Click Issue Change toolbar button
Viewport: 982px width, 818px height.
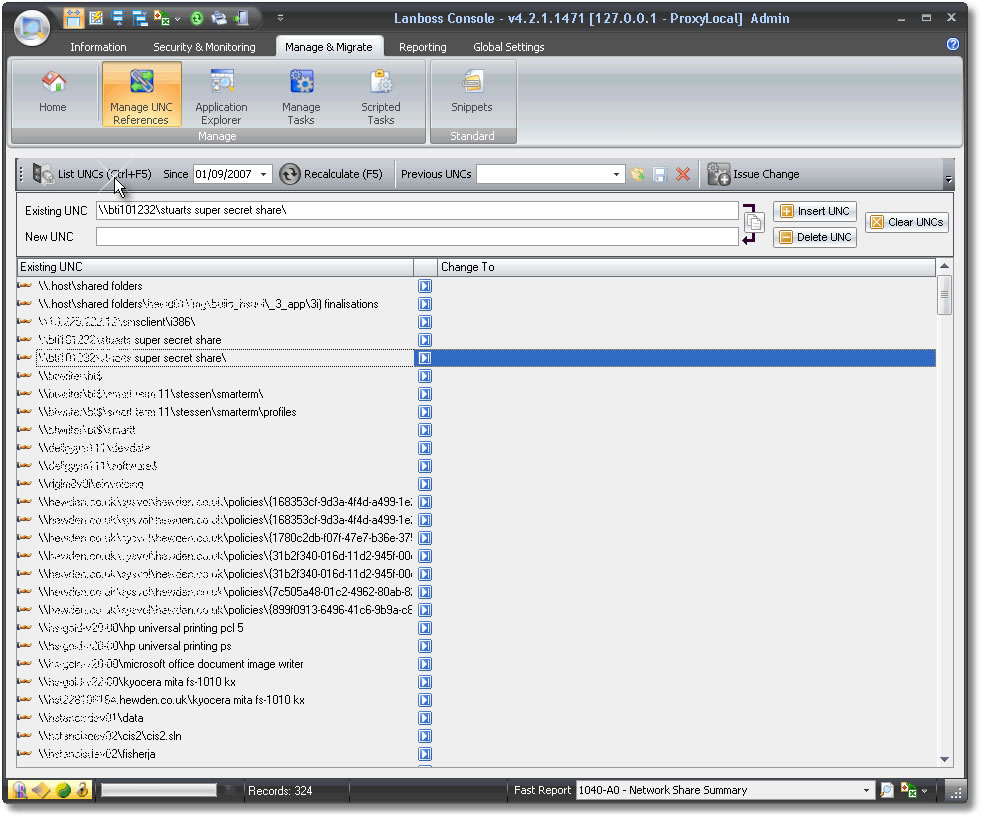754,174
